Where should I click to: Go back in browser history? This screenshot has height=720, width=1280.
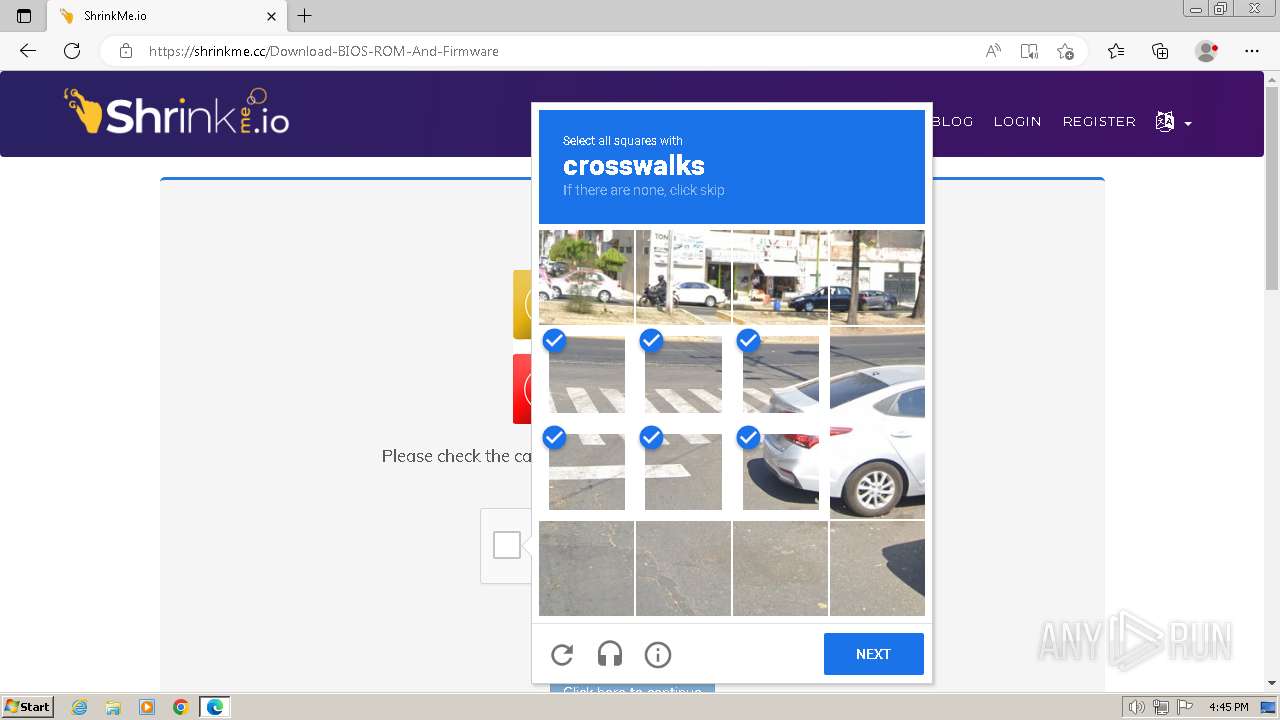pyautogui.click(x=28, y=51)
